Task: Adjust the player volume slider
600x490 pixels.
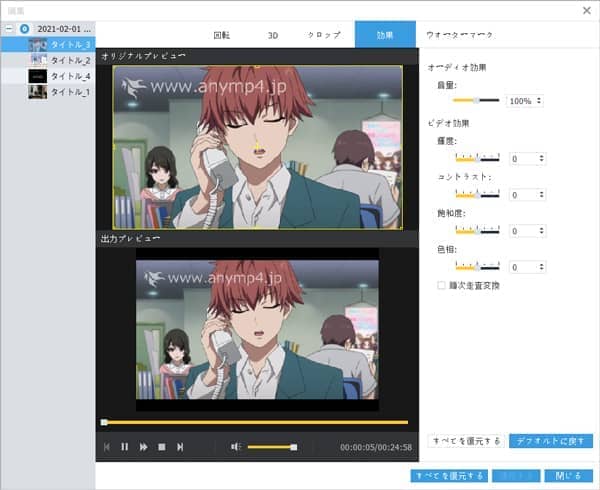Action: coord(272,447)
